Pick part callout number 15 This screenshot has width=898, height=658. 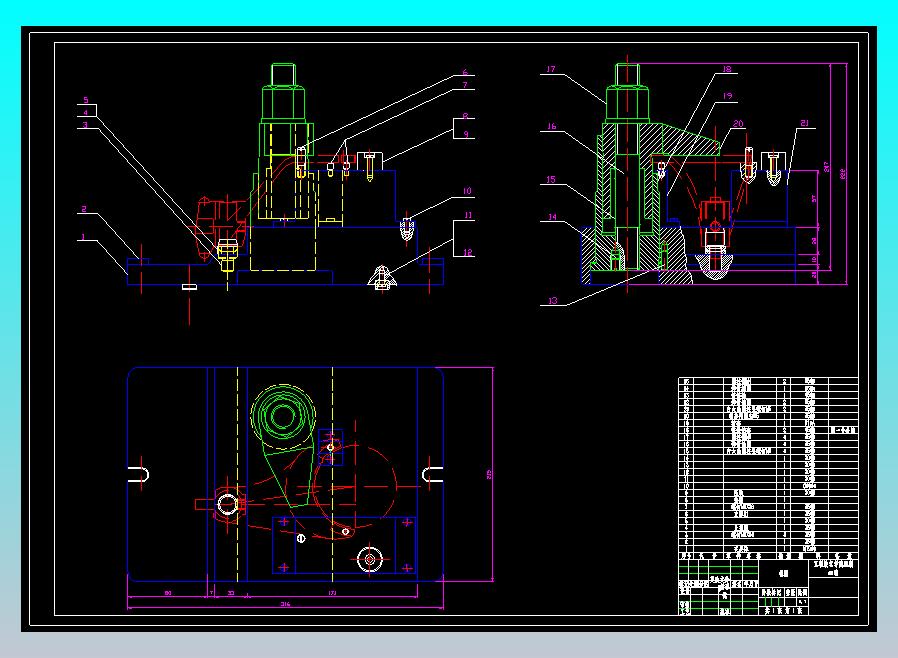coord(551,179)
